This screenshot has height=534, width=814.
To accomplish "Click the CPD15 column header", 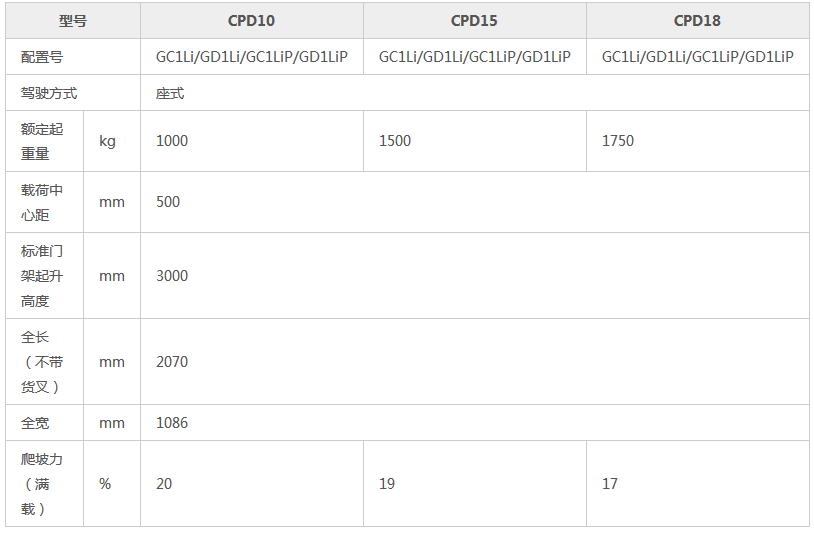I will (x=474, y=20).
